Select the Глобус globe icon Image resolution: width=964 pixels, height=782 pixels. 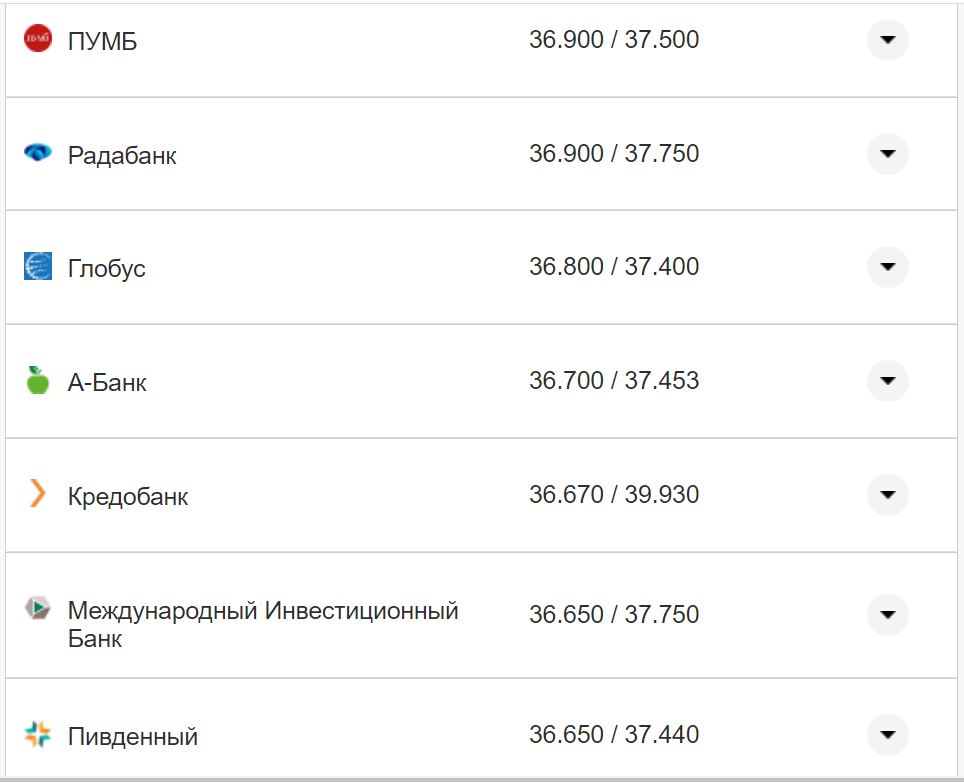pyautogui.click(x=37, y=266)
